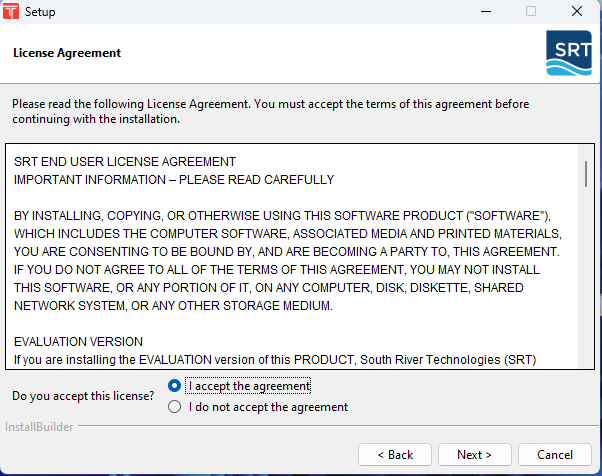Proceed by clicking Next

476,455
